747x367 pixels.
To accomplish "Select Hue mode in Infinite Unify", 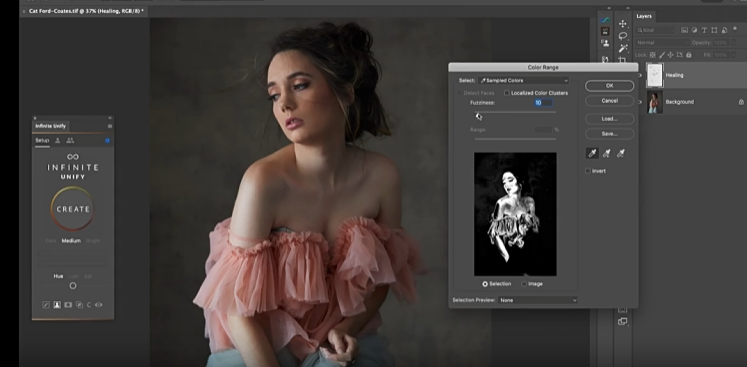I will [x=58, y=276].
